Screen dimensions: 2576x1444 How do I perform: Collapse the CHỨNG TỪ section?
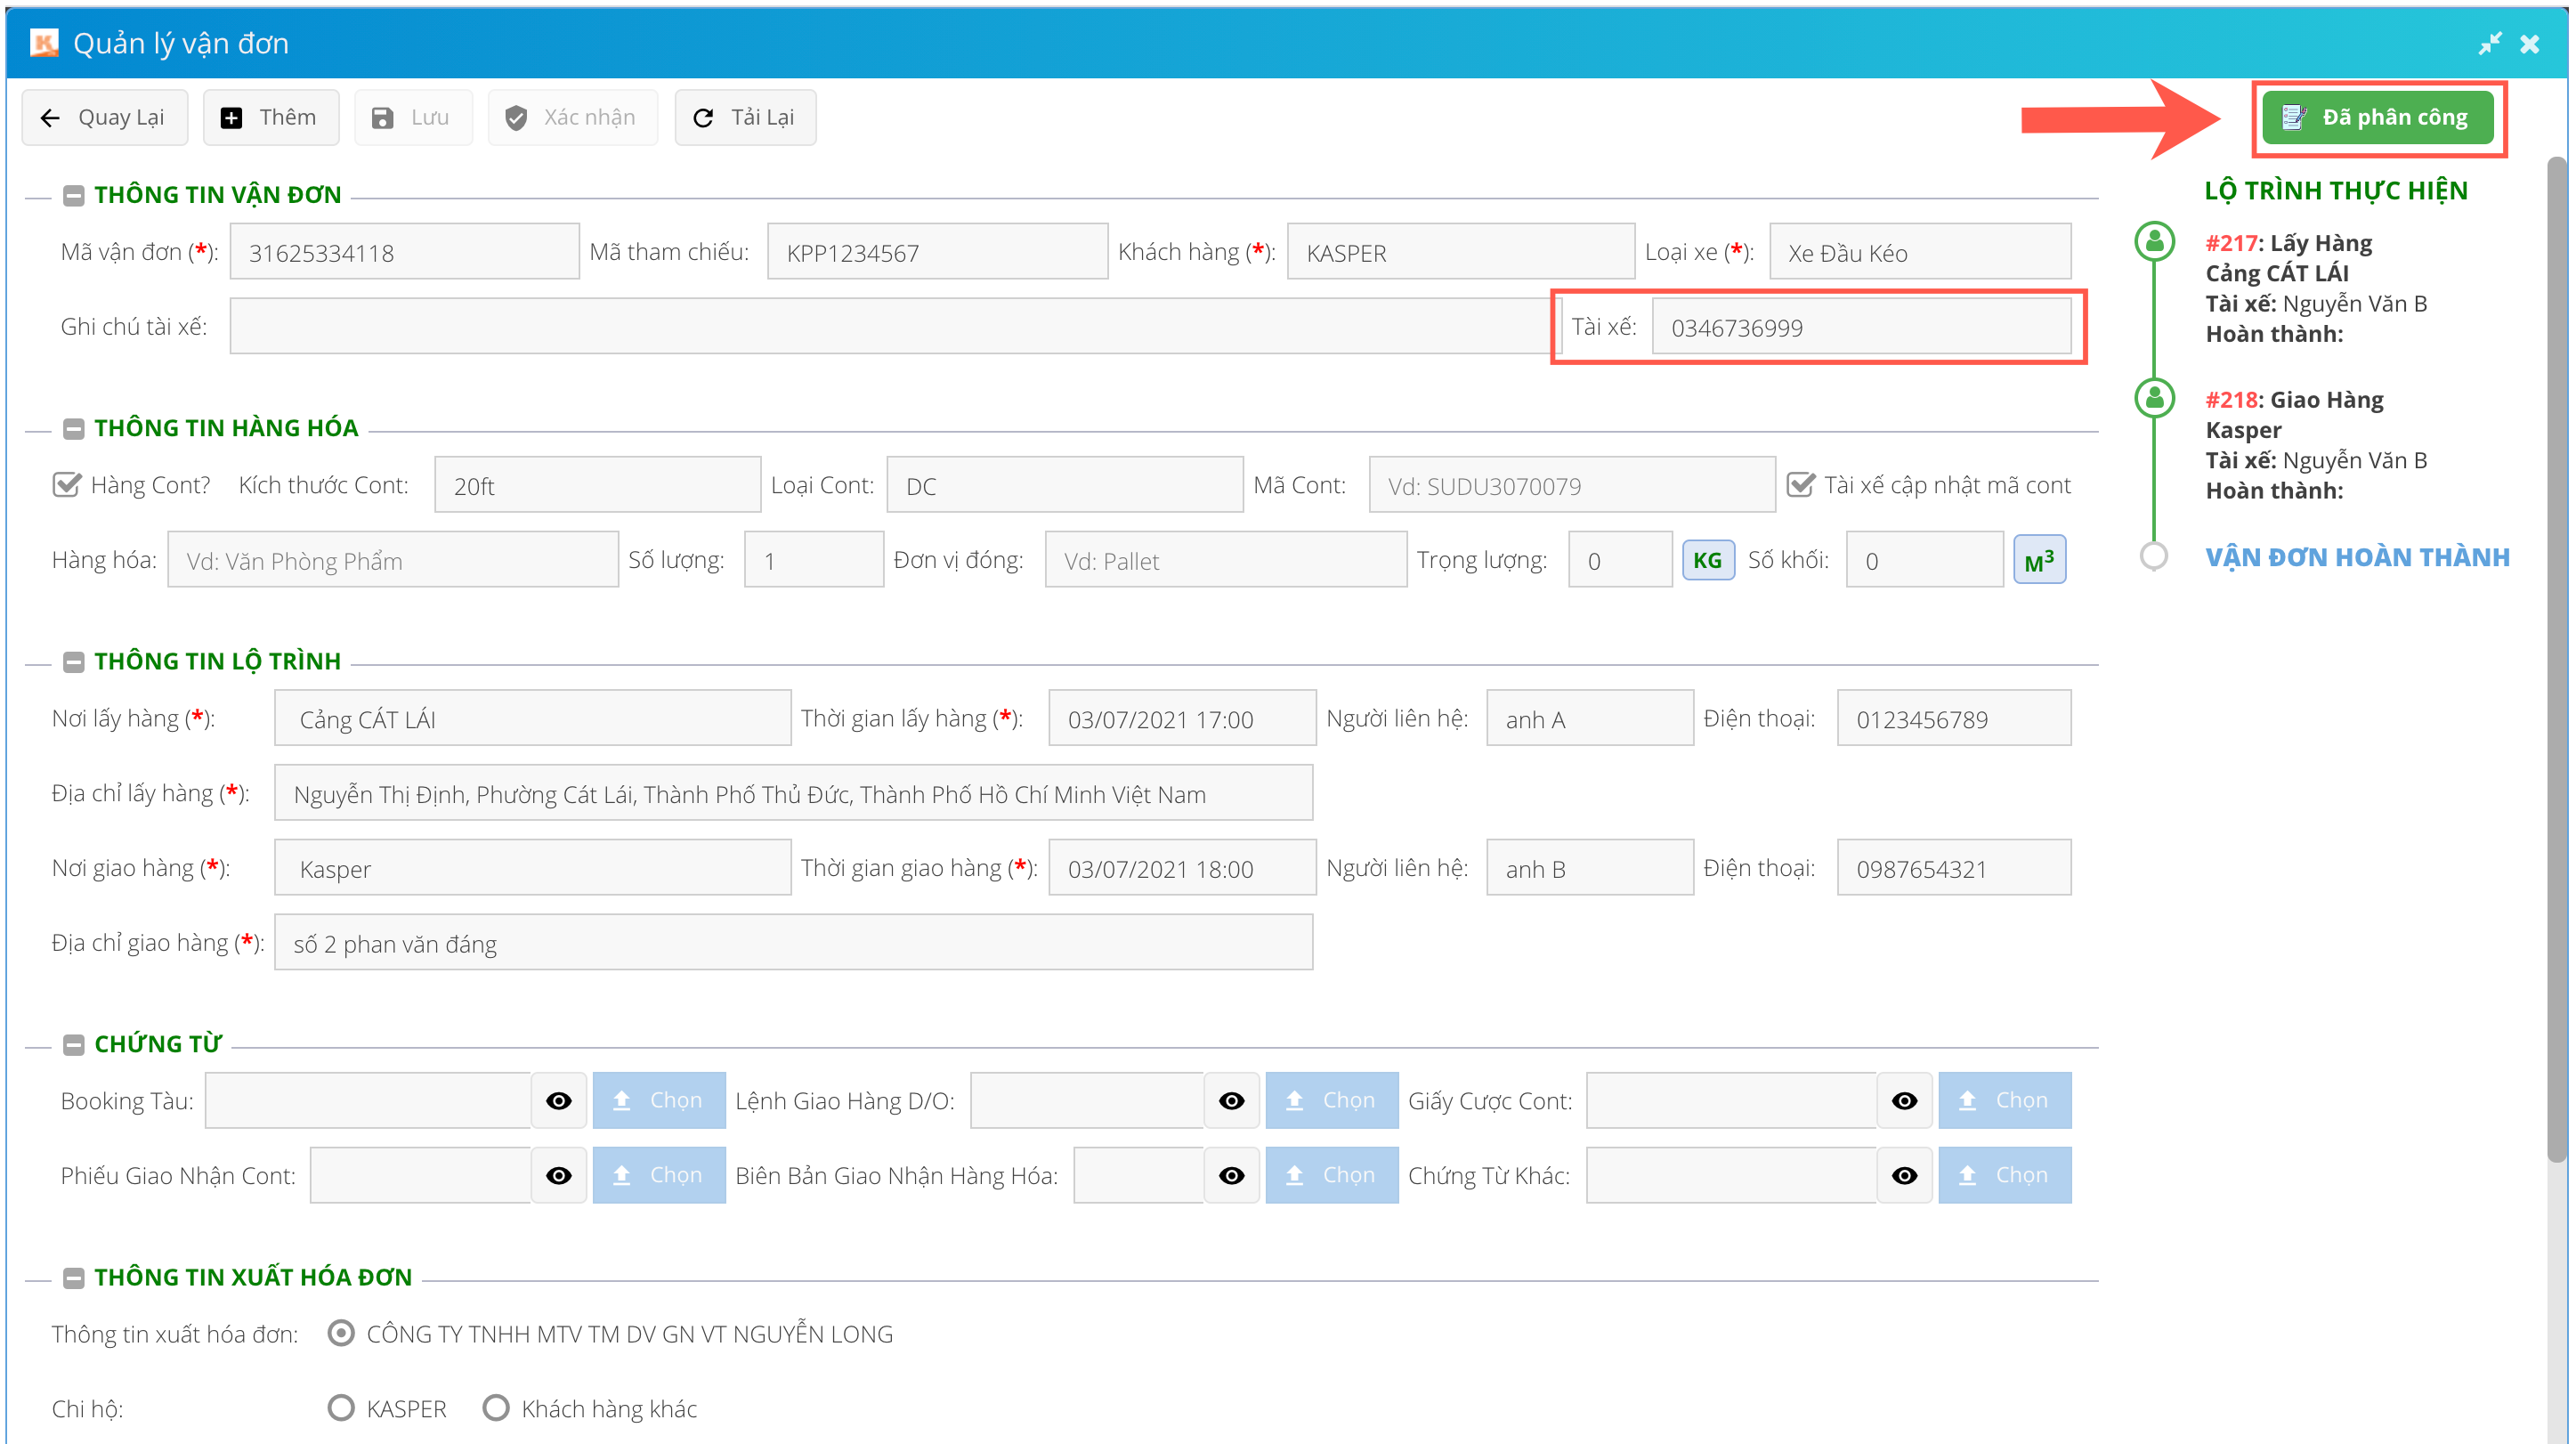[x=73, y=1044]
